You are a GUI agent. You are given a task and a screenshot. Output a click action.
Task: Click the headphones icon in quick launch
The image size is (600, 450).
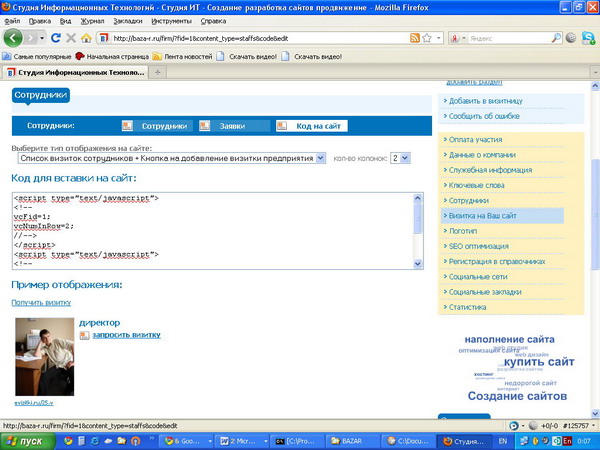point(135,441)
